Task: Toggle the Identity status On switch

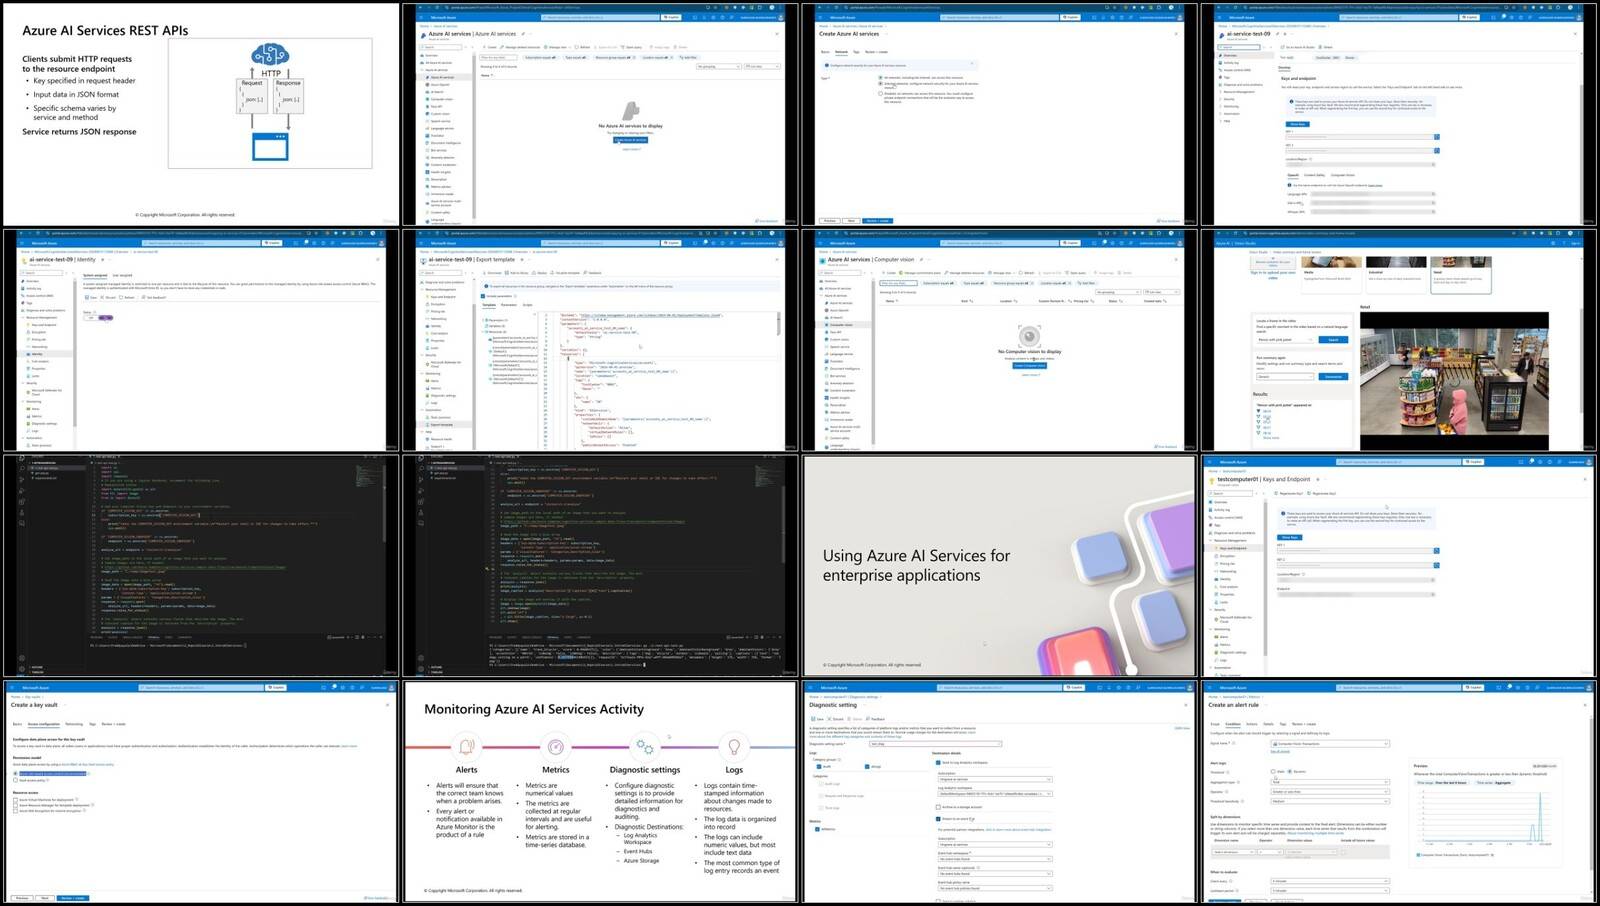Action: pos(106,318)
